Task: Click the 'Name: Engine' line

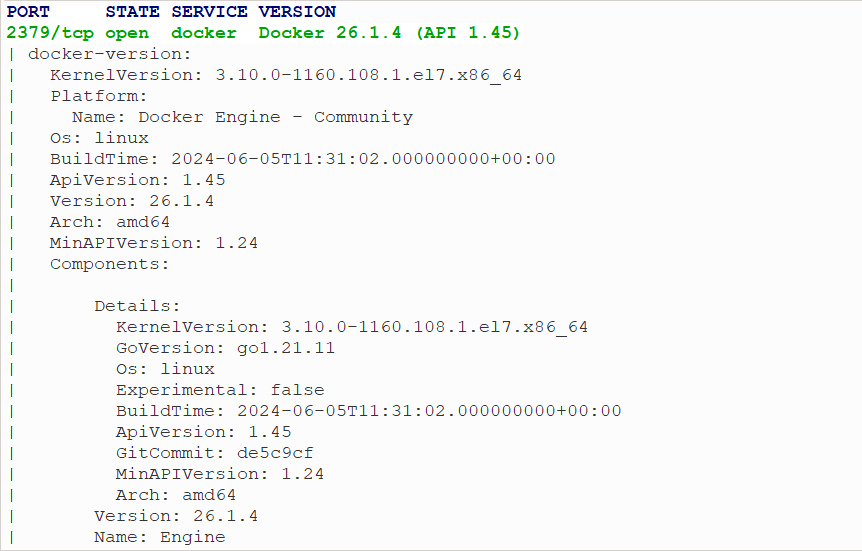Action: pos(160,537)
